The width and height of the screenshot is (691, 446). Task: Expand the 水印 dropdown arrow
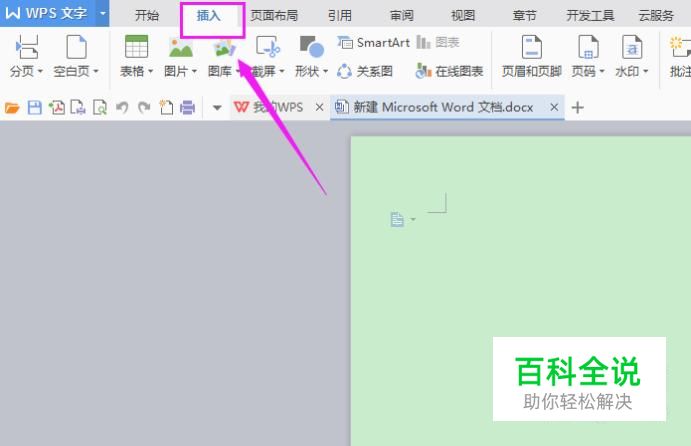click(646, 71)
